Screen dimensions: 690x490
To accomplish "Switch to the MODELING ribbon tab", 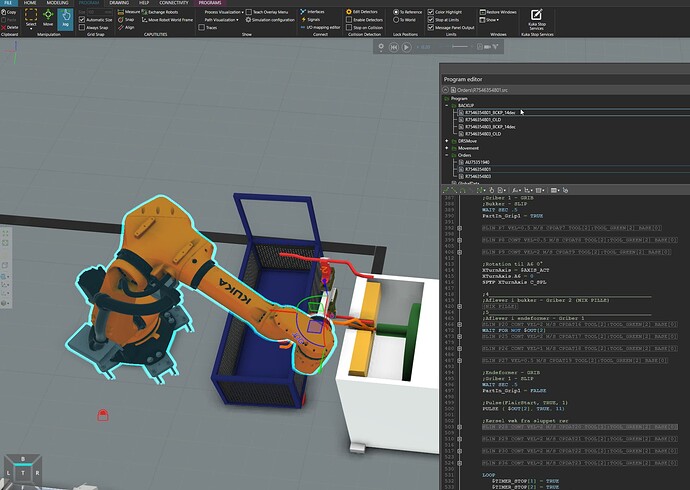I will pyautogui.click(x=57, y=3).
